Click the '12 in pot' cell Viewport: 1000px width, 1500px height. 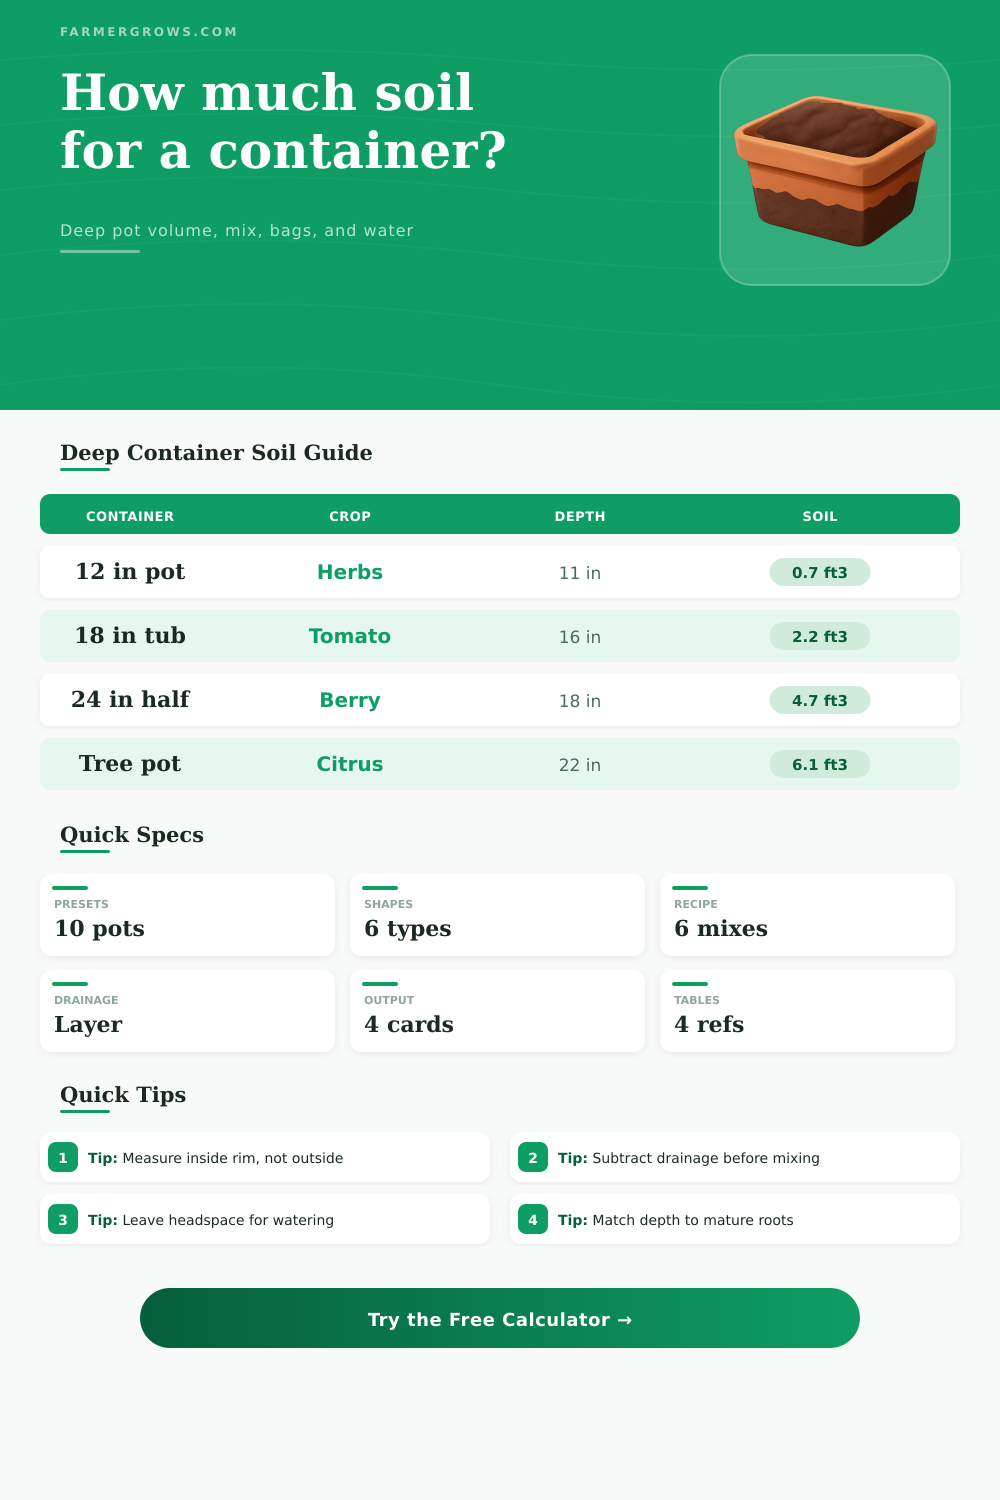[x=130, y=572]
